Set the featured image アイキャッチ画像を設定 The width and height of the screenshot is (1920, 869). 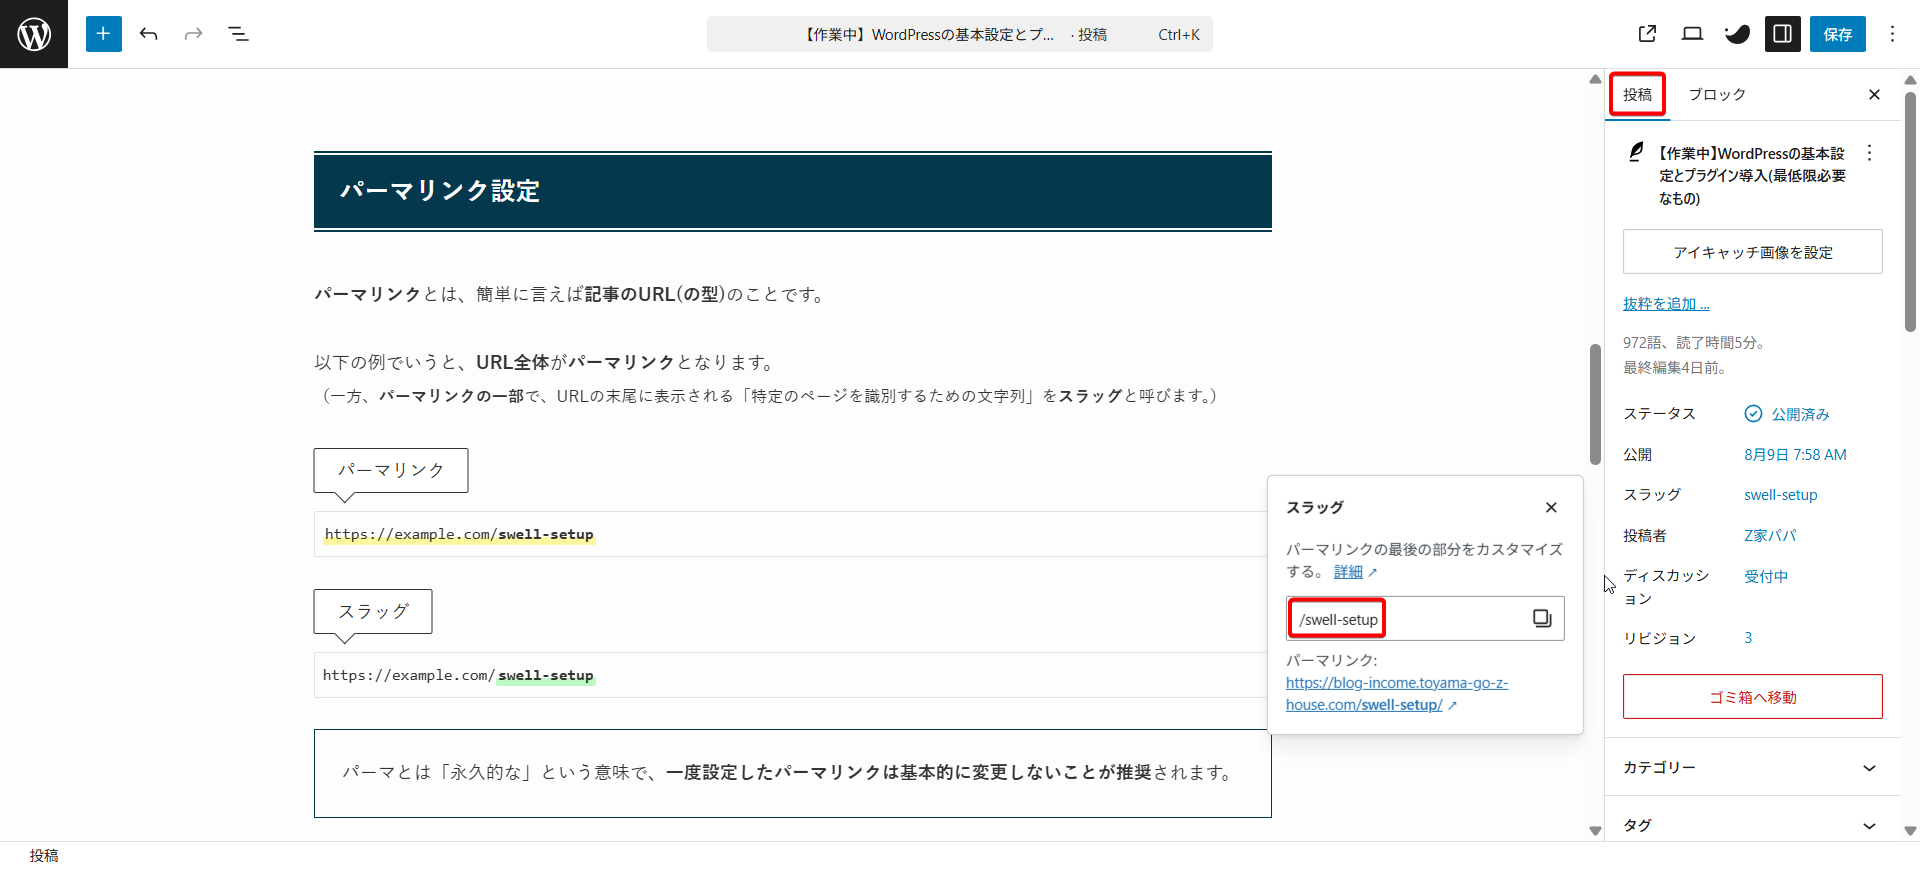click(1752, 252)
